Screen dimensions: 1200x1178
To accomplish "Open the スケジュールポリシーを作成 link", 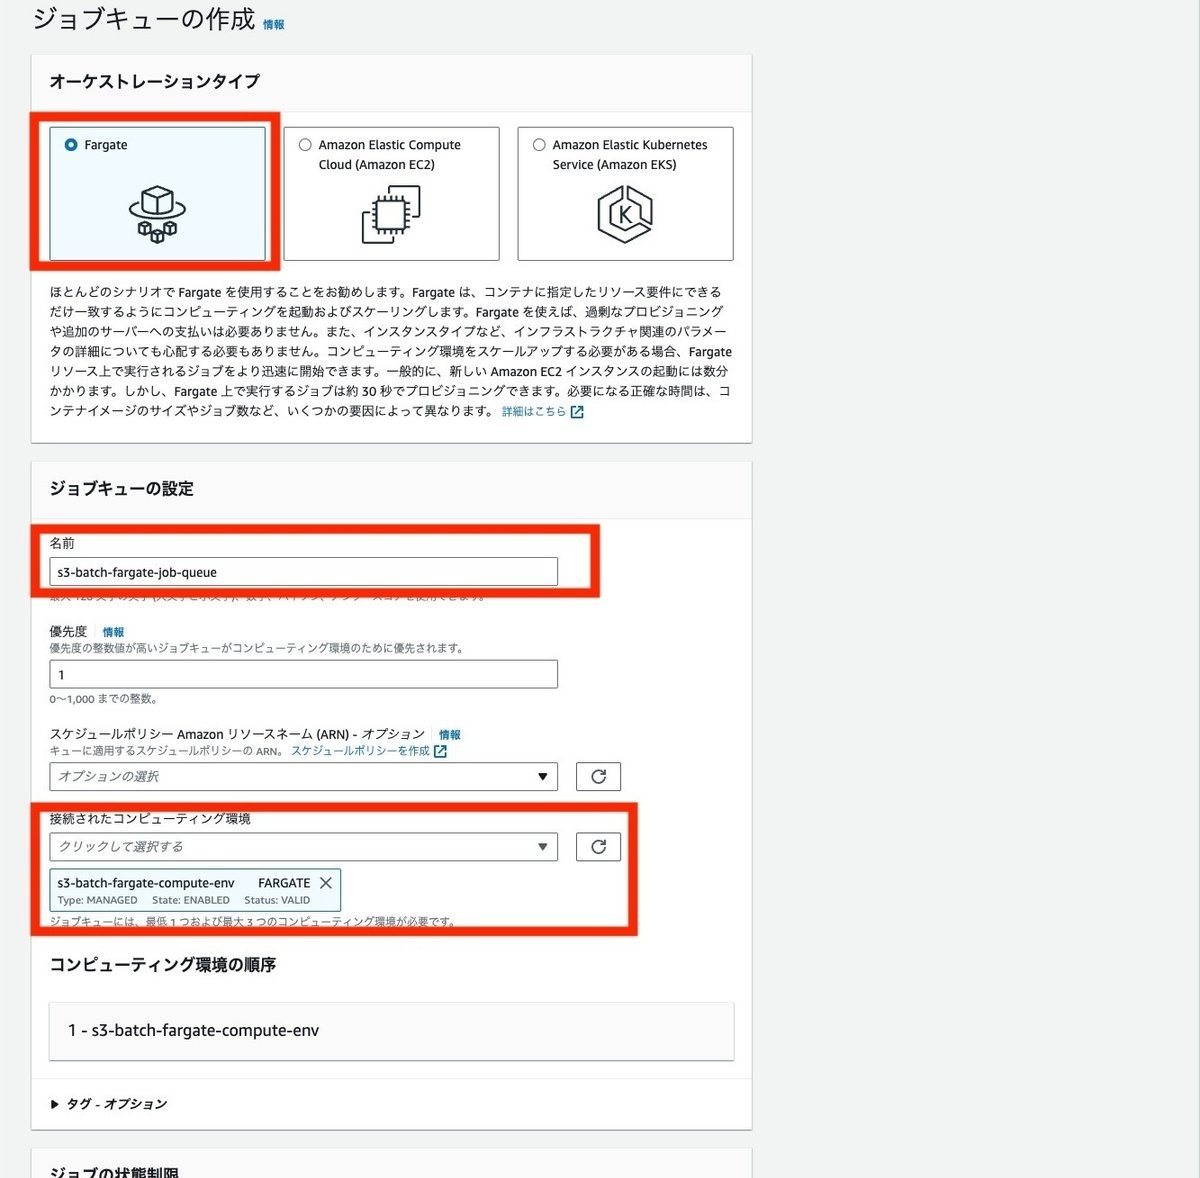I will click(360, 751).
